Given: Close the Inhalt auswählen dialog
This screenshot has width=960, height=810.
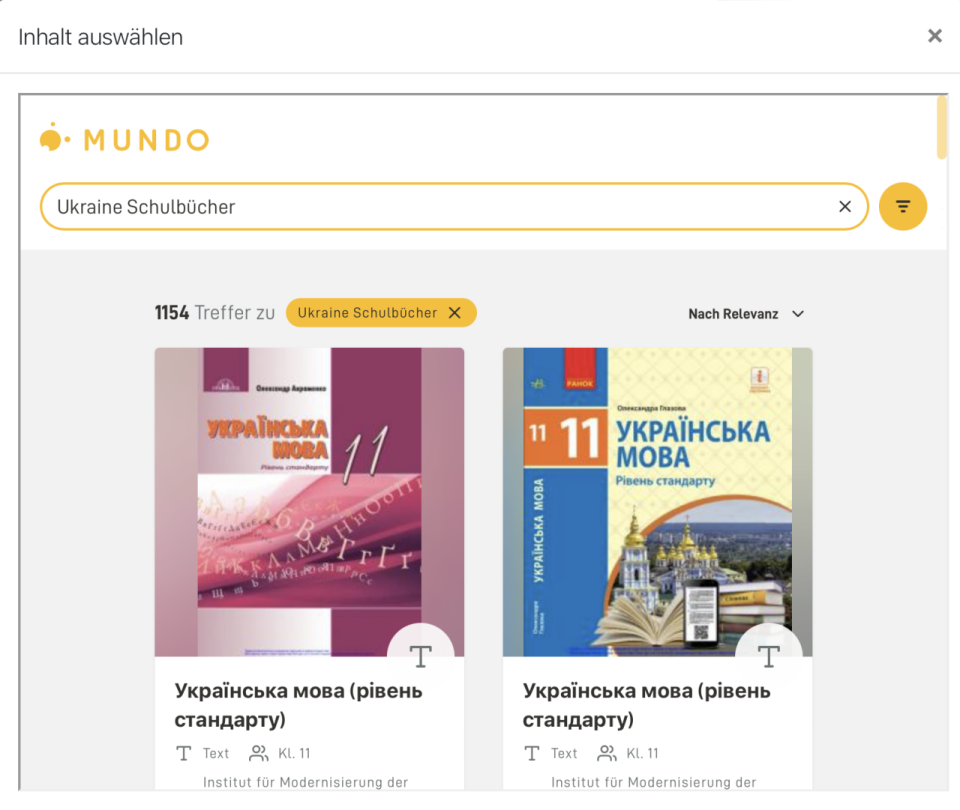Looking at the screenshot, I should click(x=935, y=36).
